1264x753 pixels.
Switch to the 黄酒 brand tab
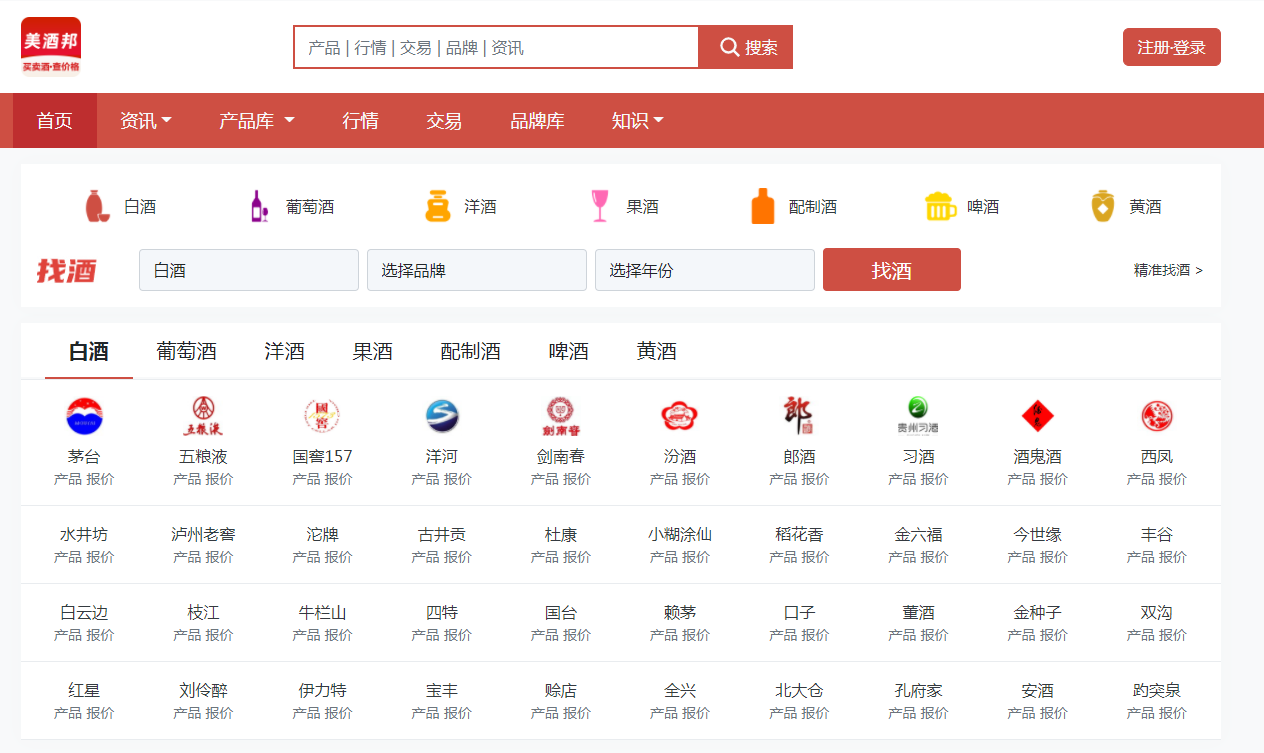click(657, 351)
